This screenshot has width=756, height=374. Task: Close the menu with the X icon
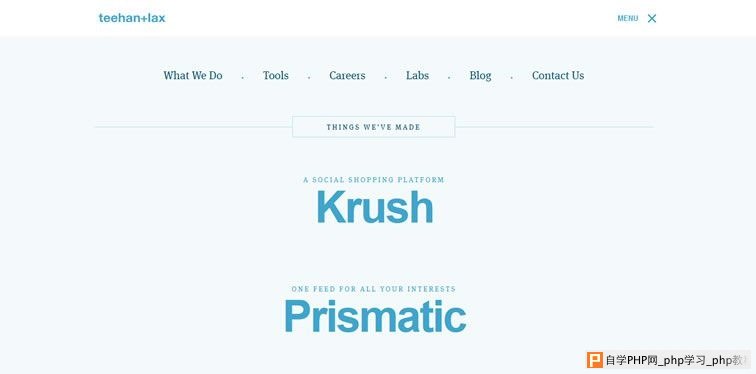pyautogui.click(x=652, y=18)
